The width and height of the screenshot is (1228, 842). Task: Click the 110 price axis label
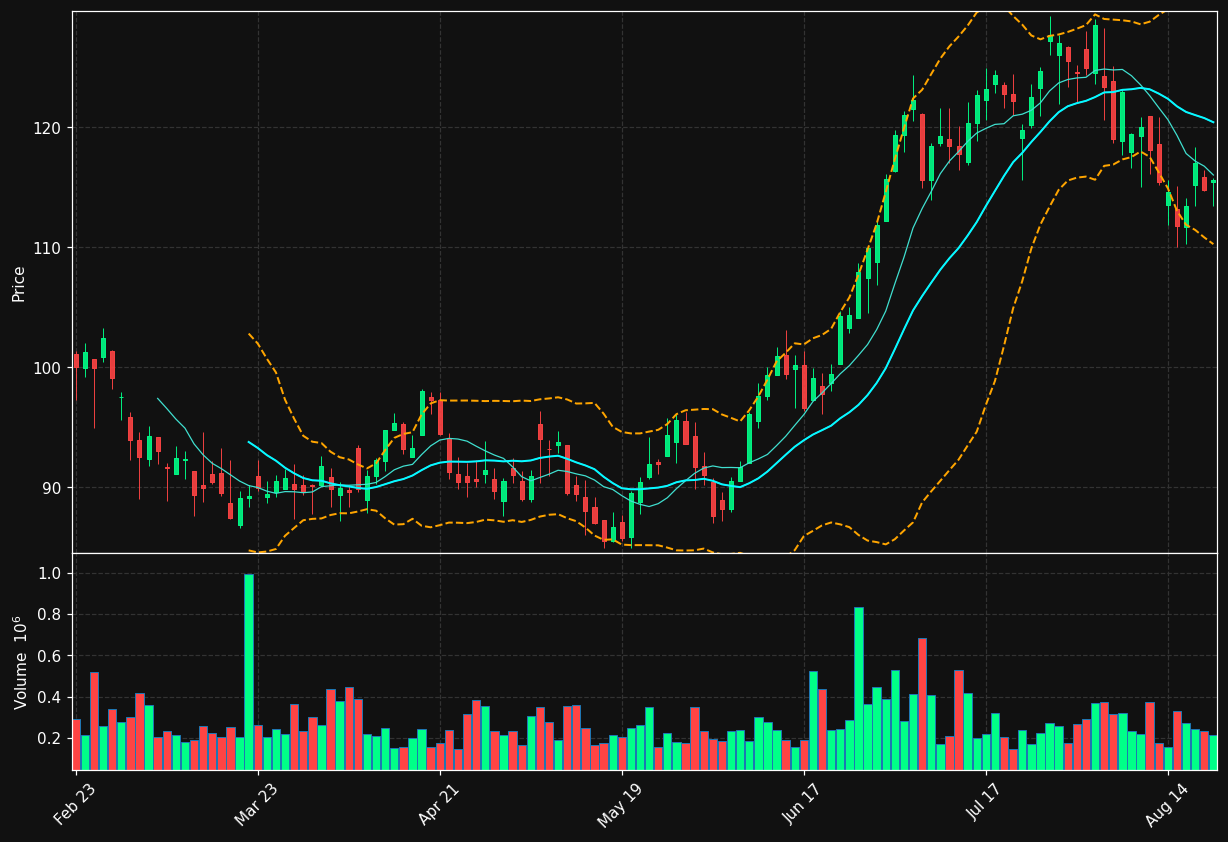(47, 248)
